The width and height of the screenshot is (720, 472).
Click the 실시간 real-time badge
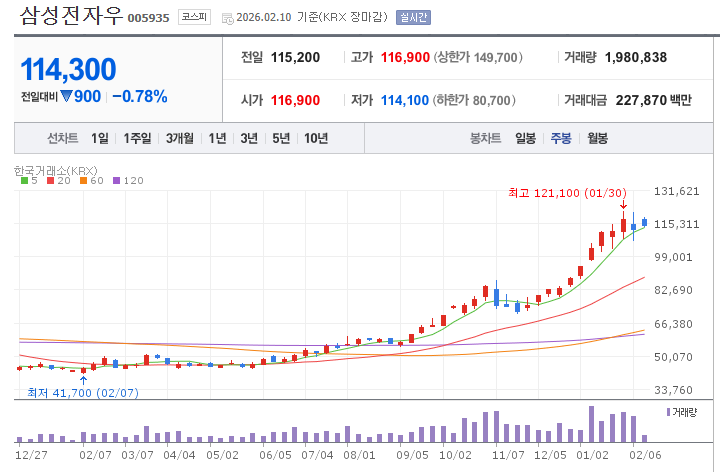[x=411, y=17]
